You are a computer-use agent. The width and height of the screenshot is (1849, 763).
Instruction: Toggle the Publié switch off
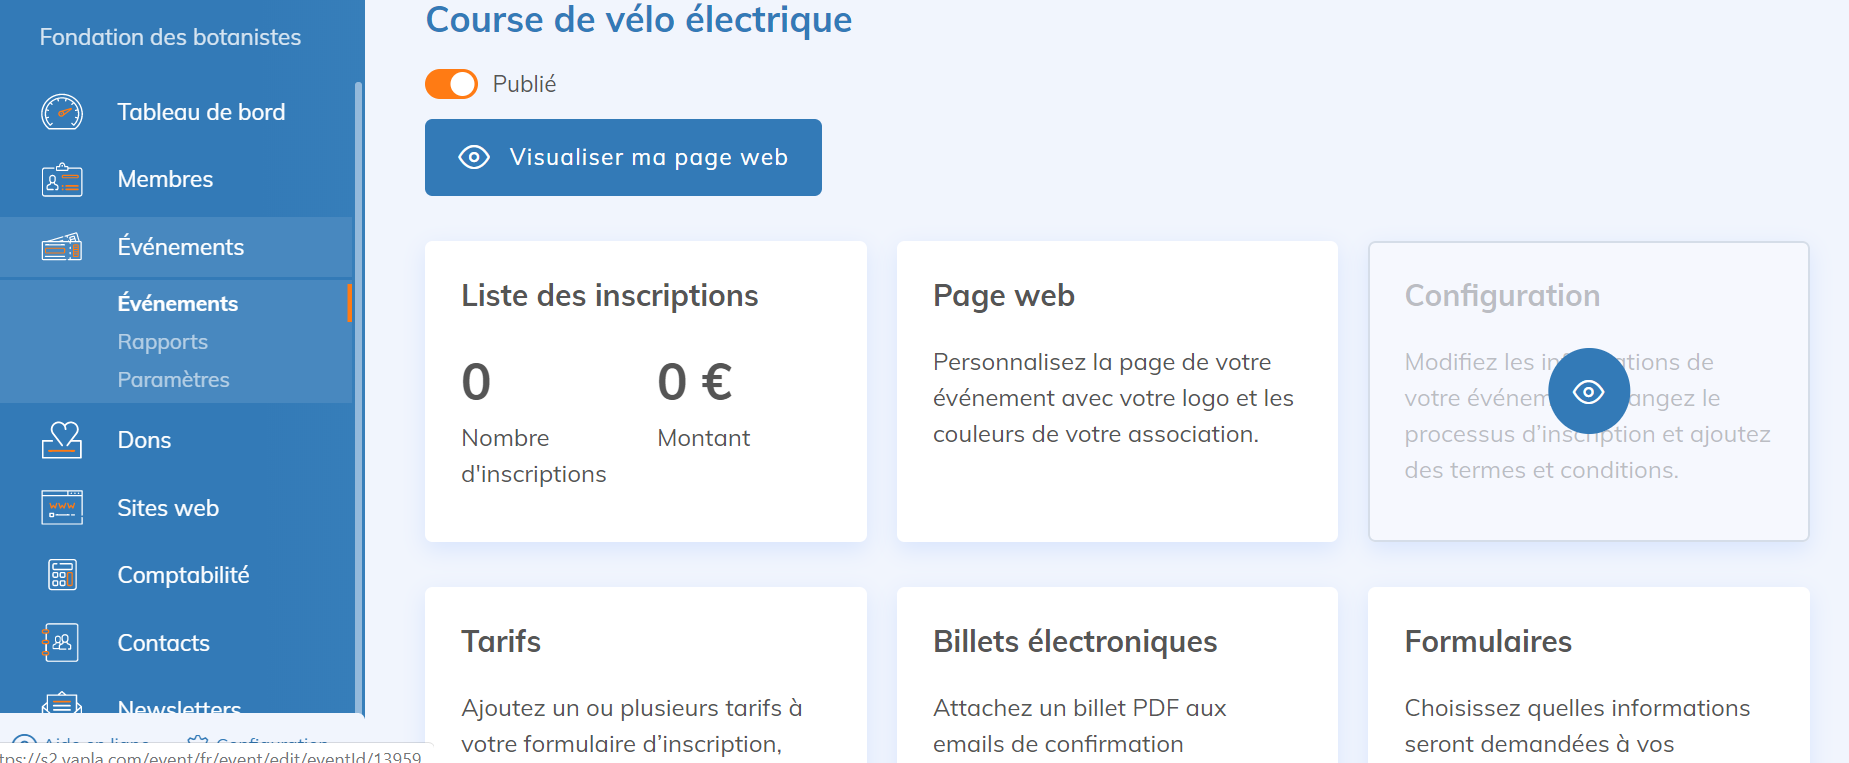click(x=451, y=84)
